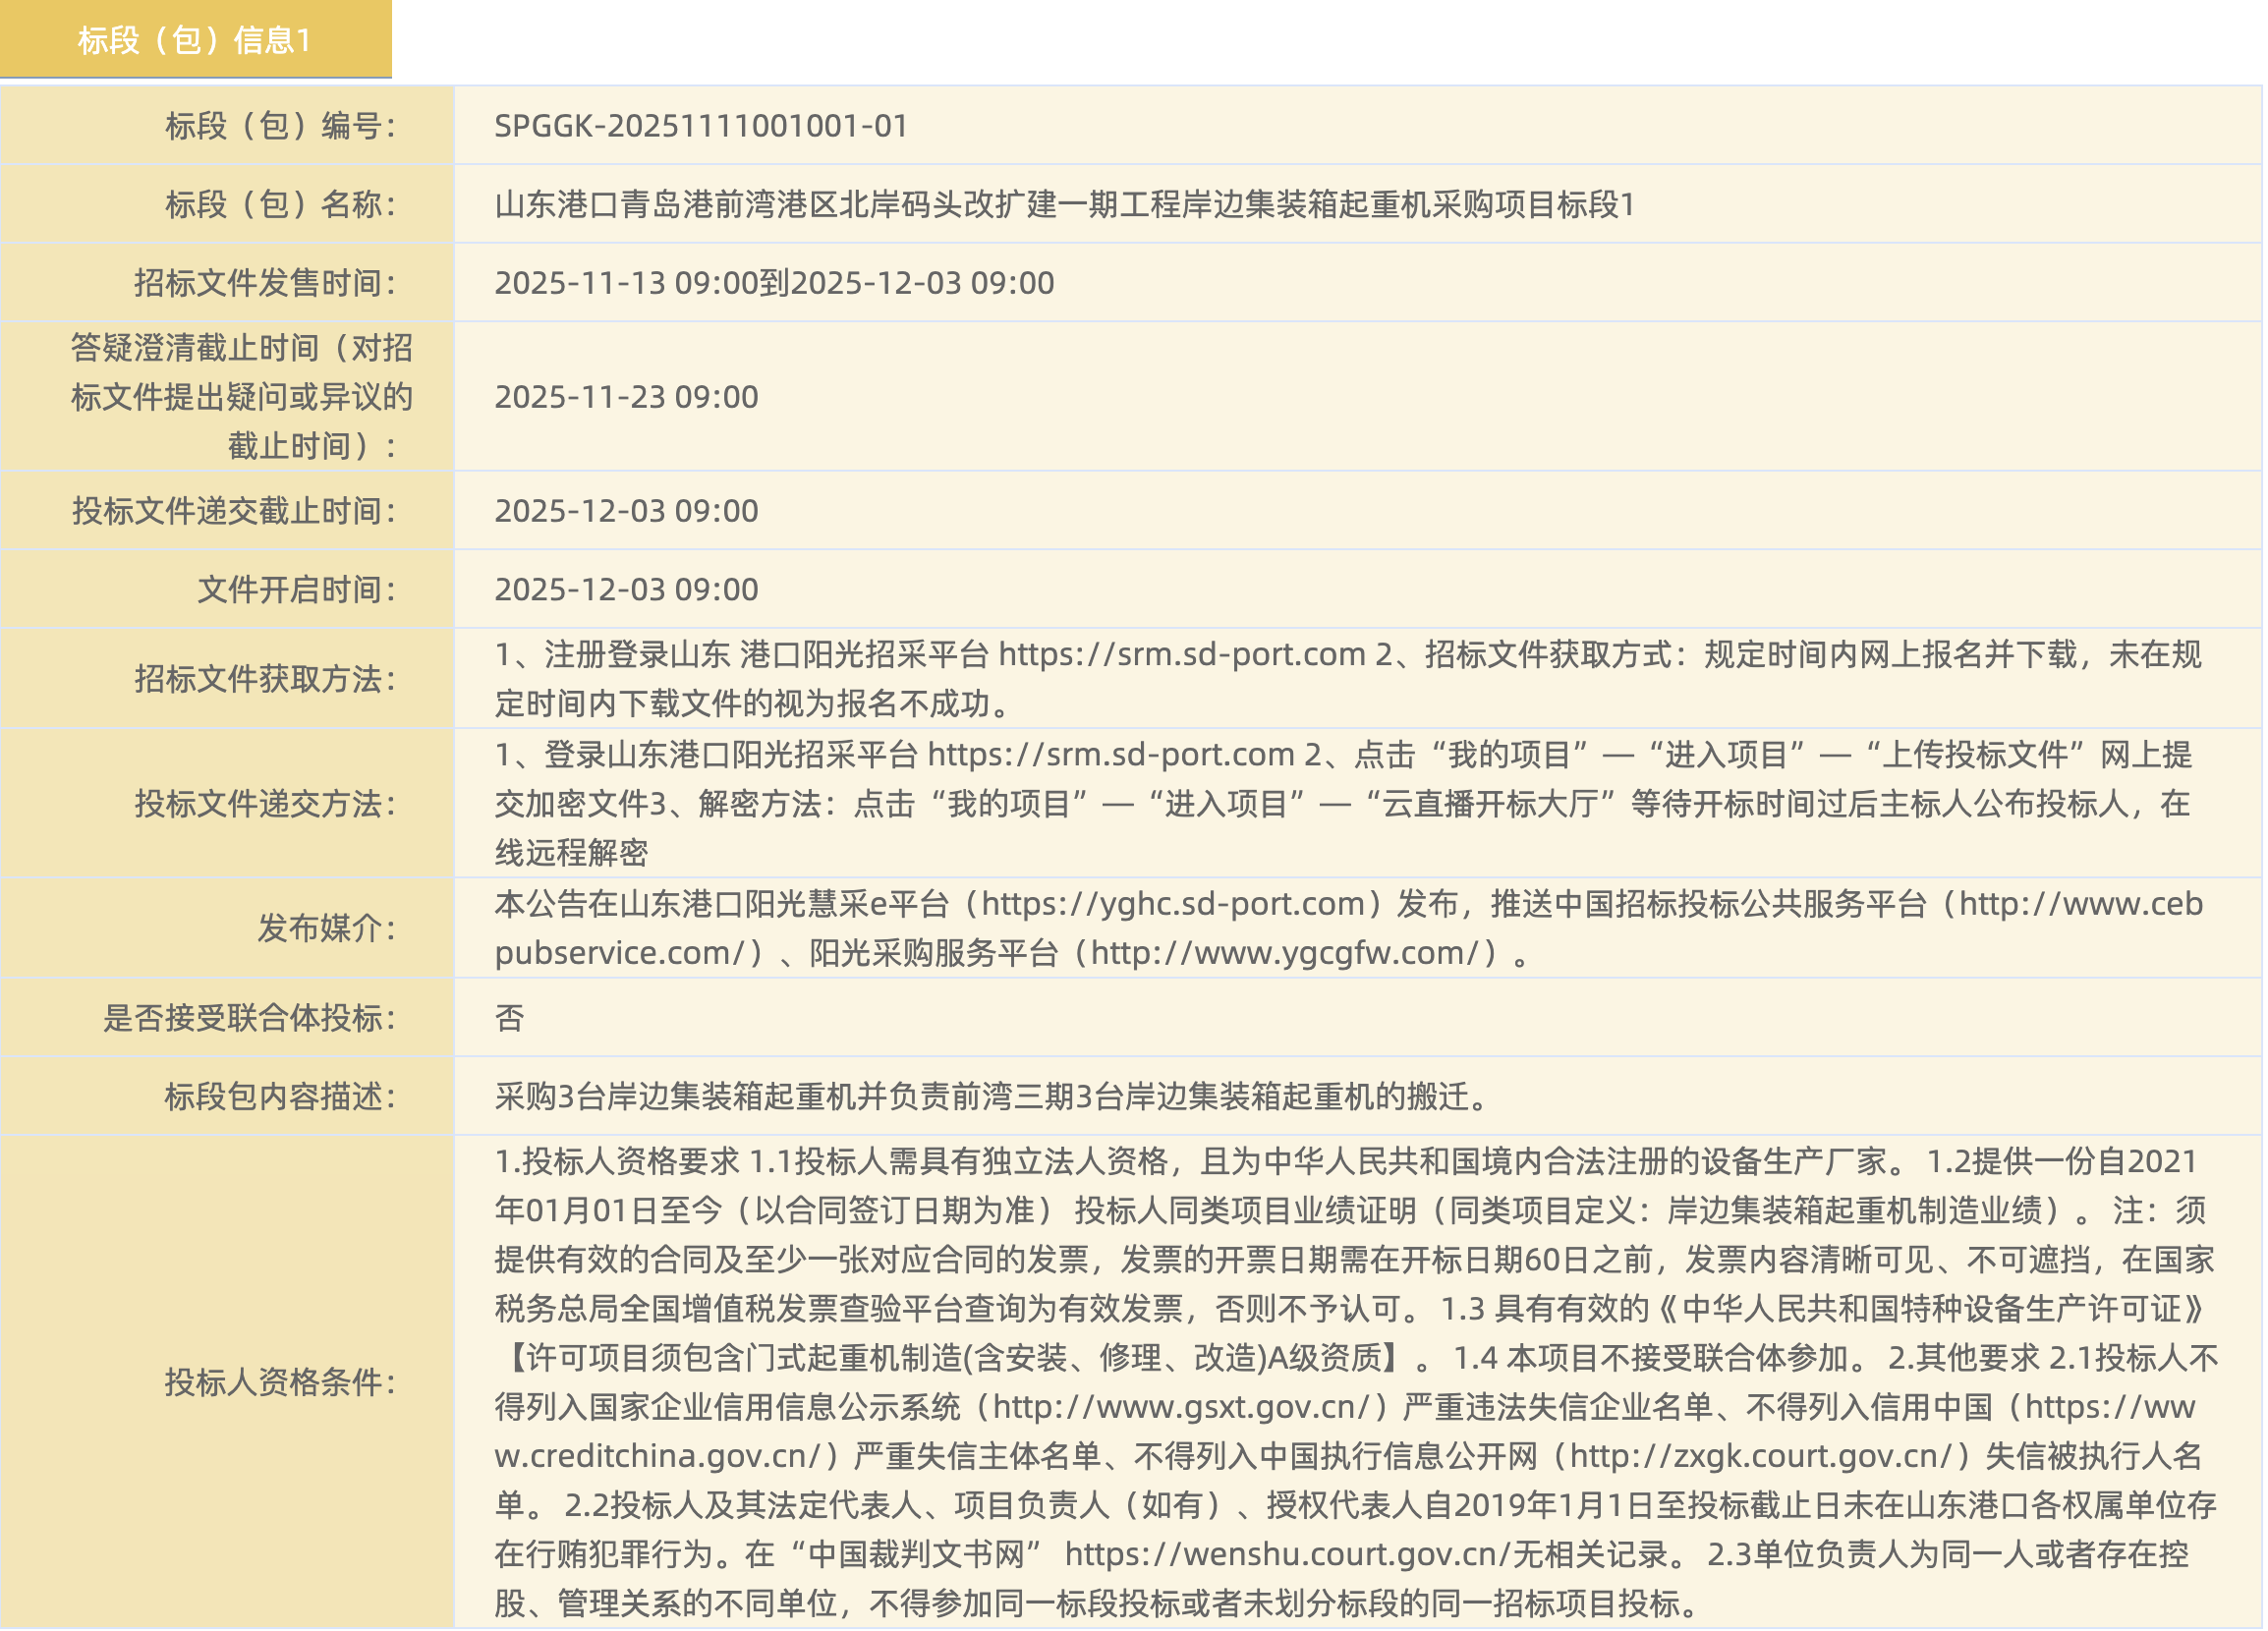
Task: Click the 答疑澄清截止时间 label cell
Action: pos(240,398)
